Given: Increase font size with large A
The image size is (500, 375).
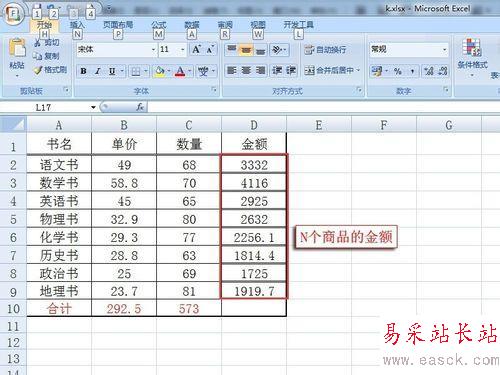Looking at the screenshot, I should click(196, 50).
